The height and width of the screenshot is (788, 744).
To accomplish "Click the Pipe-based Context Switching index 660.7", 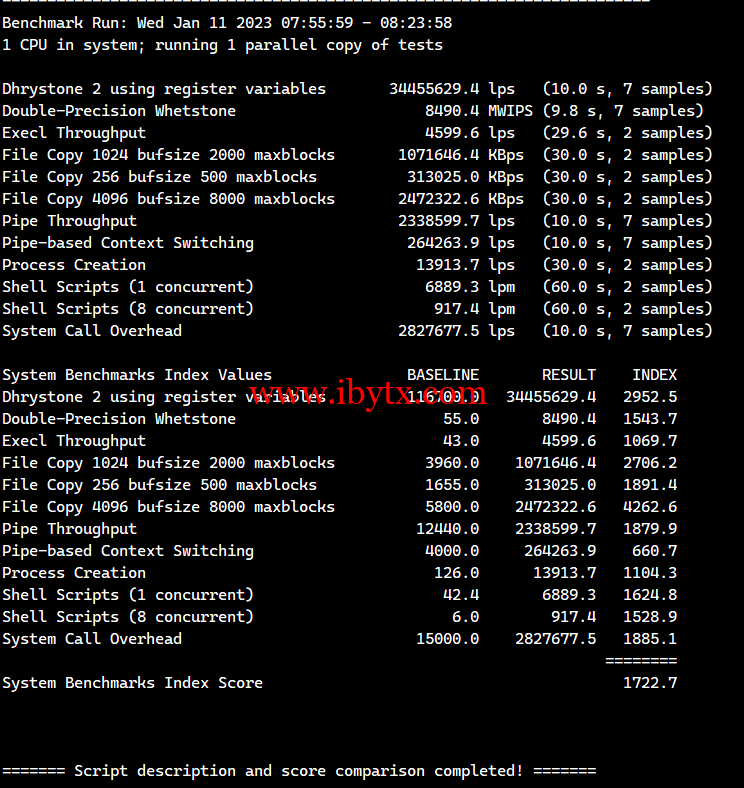I will [654, 551].
